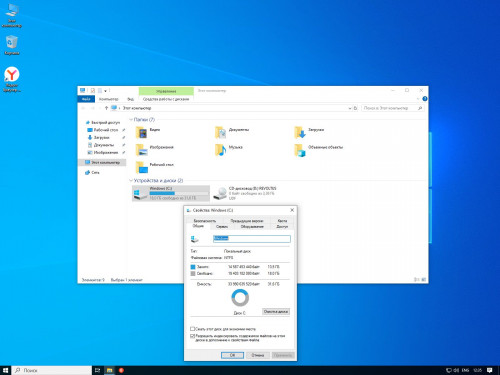Screen dimensions: 500x375
Task: Open Explorer help question mark icon
Action: point(425,99)
